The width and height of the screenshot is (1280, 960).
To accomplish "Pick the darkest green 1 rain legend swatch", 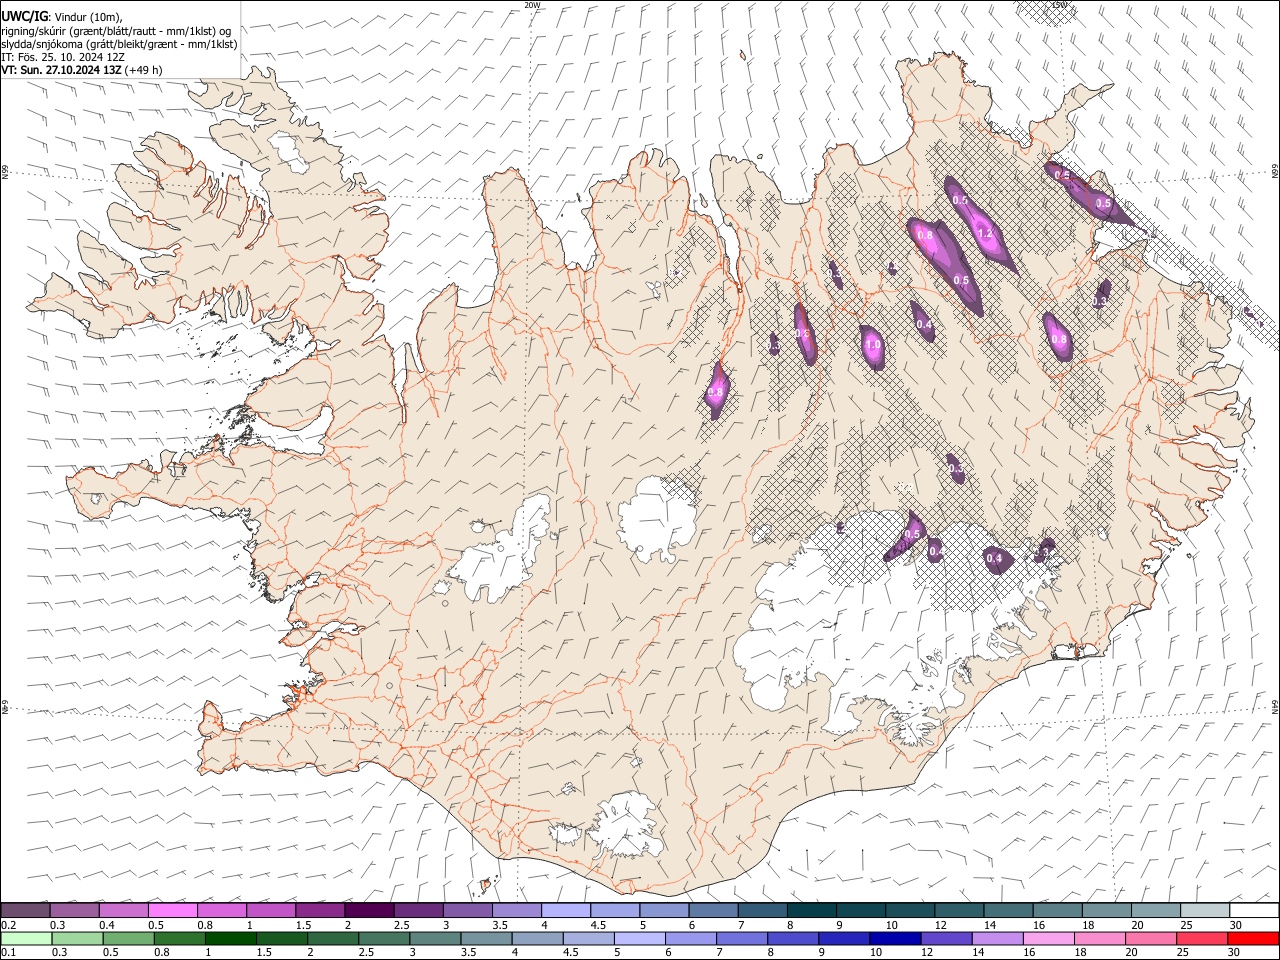I will point(231,938).
